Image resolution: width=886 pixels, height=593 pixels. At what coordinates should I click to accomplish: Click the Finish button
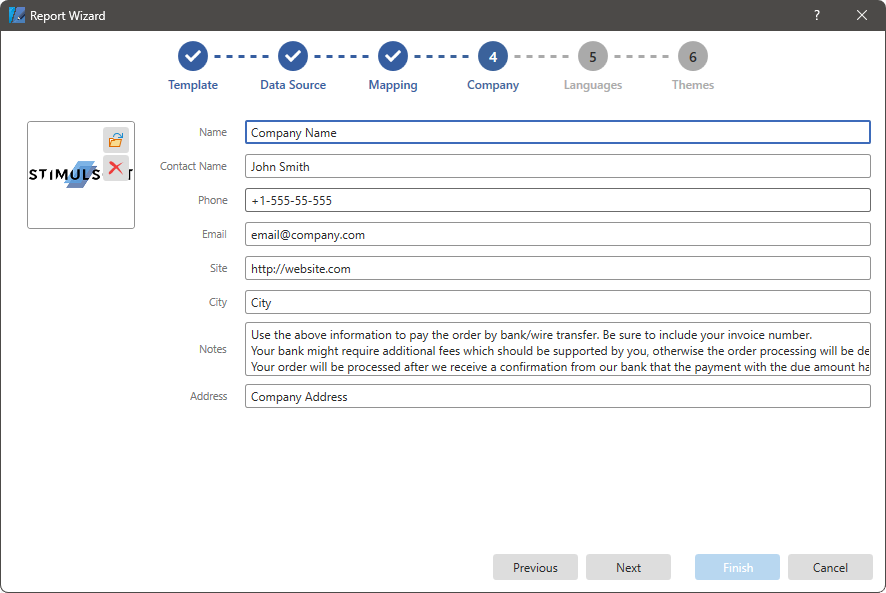click(x=737, y=567)
